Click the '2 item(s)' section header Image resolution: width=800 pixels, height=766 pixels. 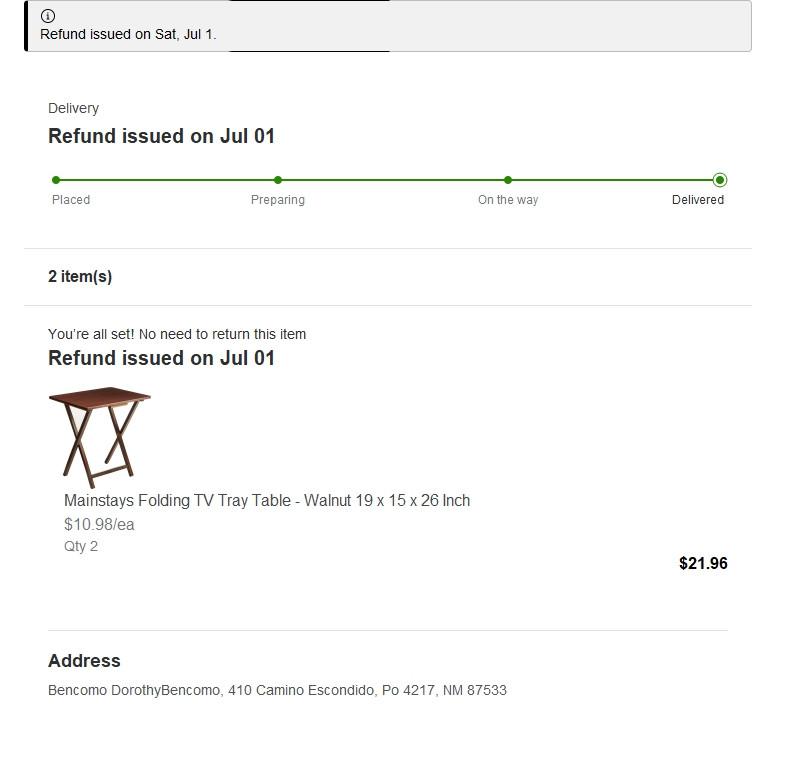click(80, 277)
